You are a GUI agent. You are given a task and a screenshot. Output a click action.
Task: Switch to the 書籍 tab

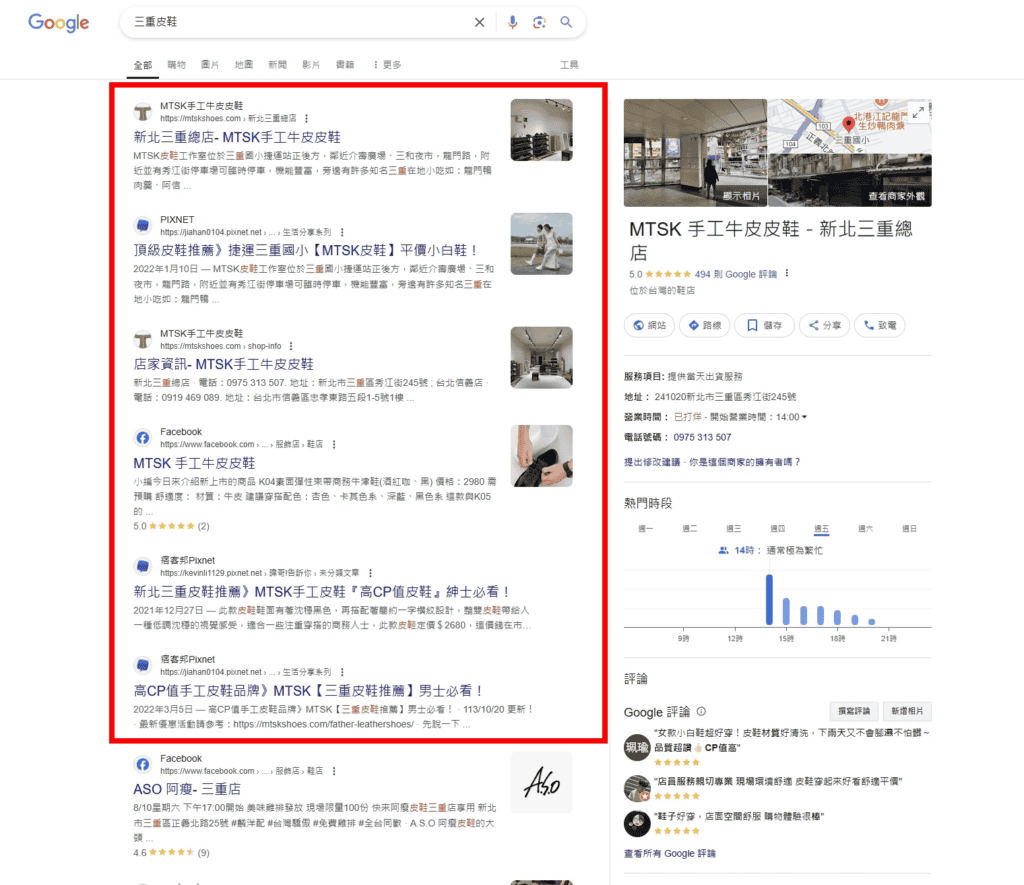pyautogui.click(x=345, y=65)
